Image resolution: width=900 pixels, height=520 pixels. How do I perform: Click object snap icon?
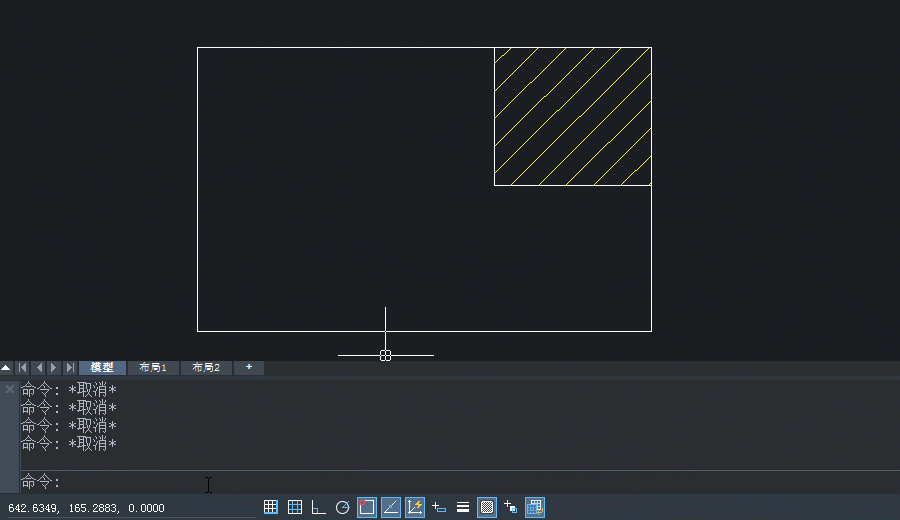click(x=367, y=507)
